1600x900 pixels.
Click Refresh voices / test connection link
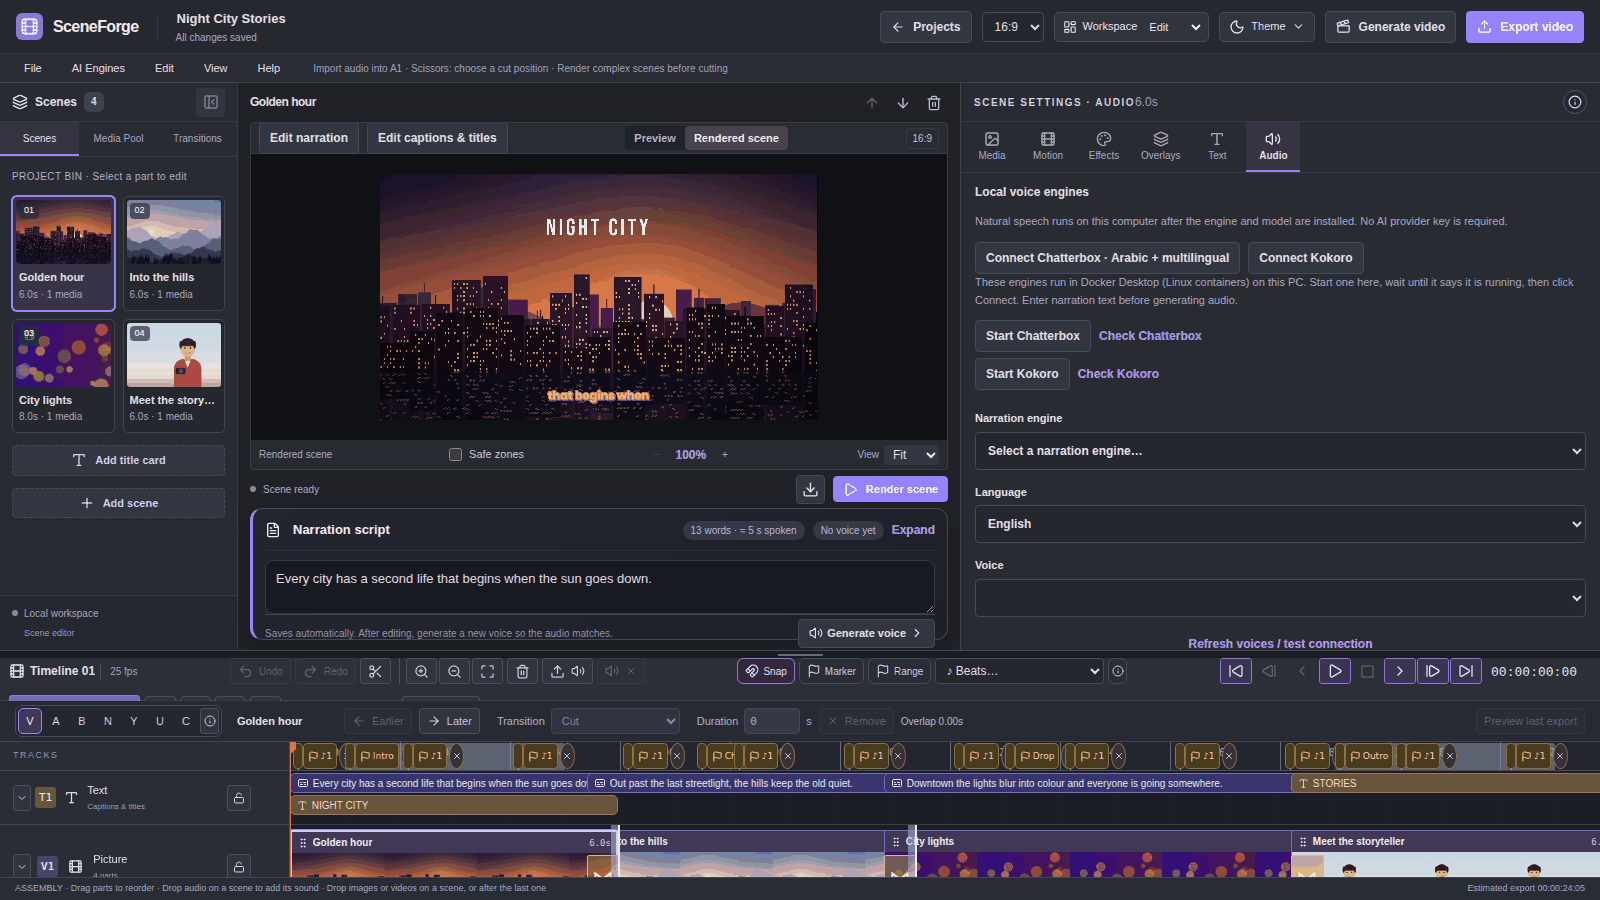(1280, 644)
